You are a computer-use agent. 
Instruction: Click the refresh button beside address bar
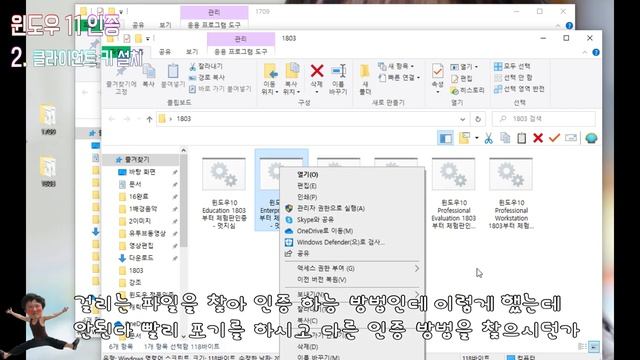click(478, 119)
